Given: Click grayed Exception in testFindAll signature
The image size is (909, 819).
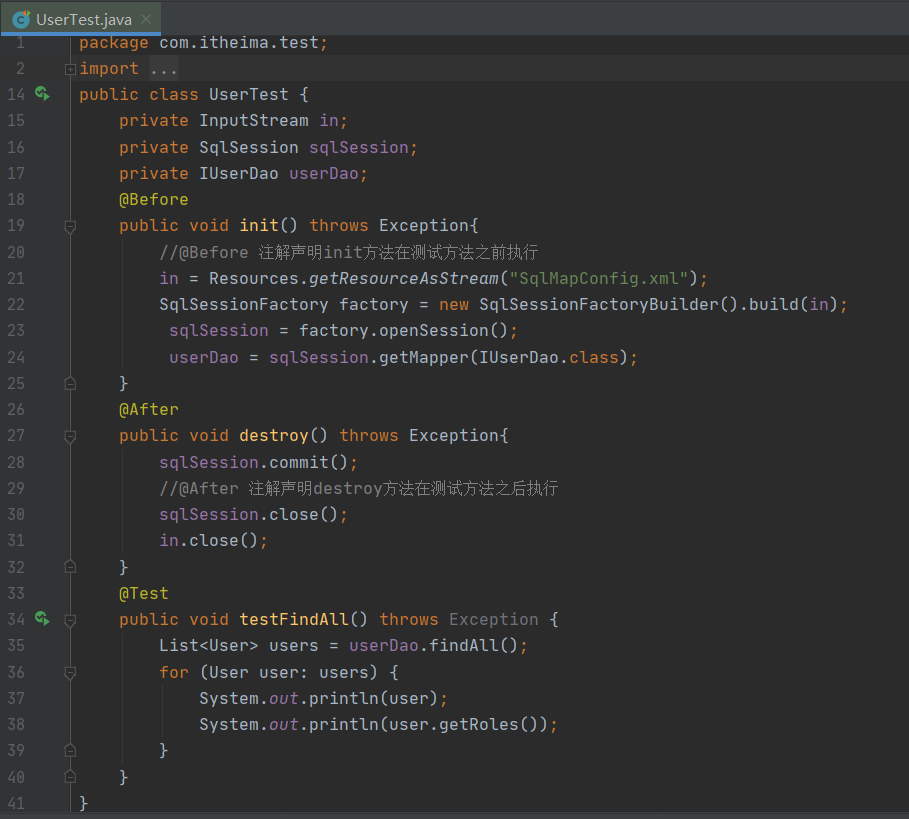Looking at the screenshot, I should coord(493,620).
